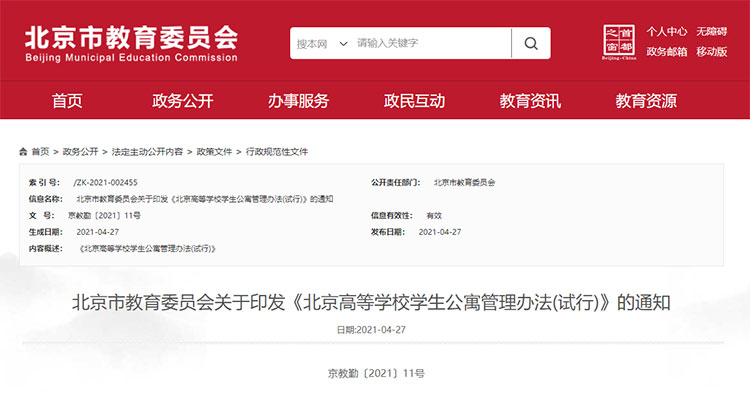
Task: Open the 首都之窗 Beijing-China logo
Action: pyautogui.click(x=619, y=42)
